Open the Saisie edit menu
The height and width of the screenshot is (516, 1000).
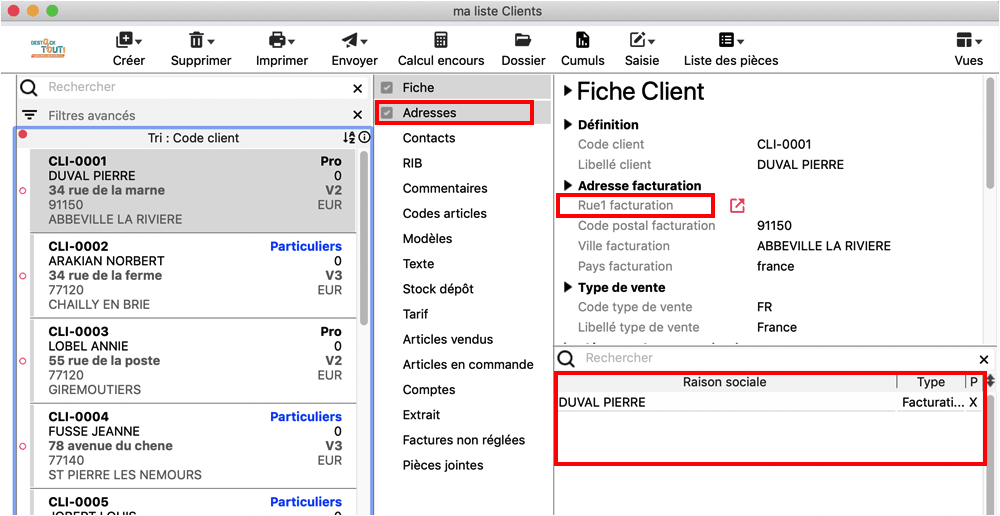point(642,50)
